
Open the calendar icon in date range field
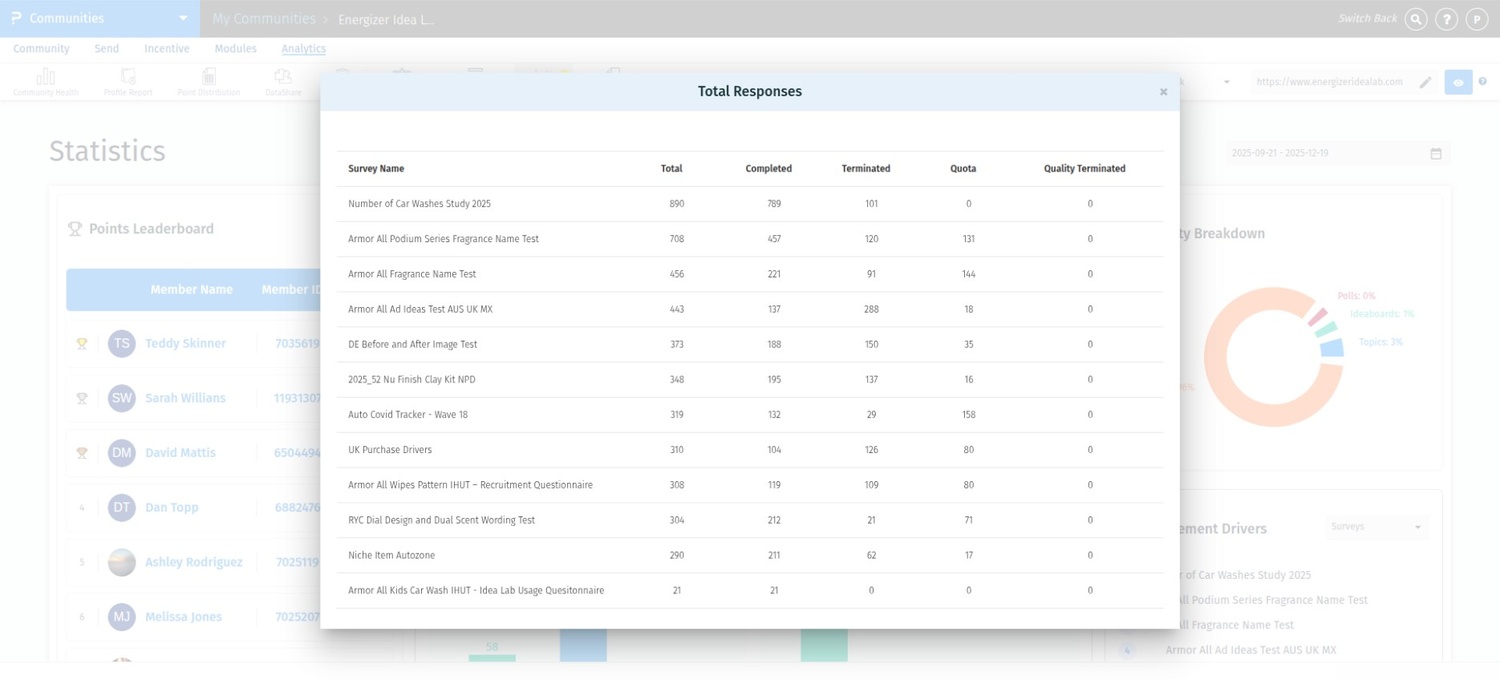1436,153
